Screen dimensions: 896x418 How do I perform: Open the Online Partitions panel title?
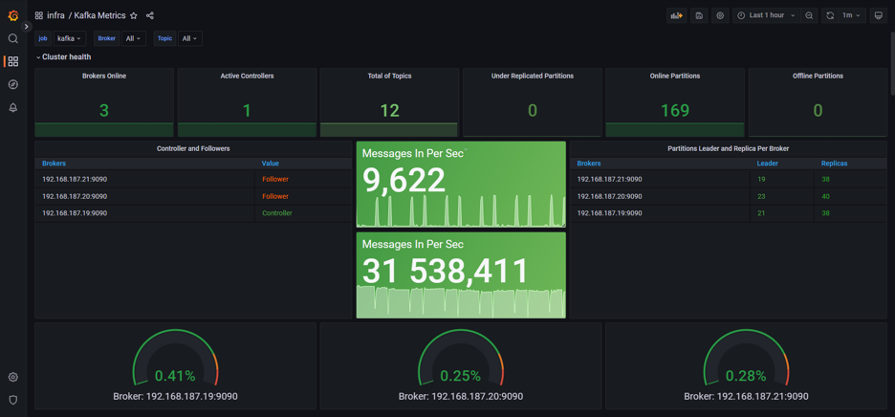click(675, 76)
